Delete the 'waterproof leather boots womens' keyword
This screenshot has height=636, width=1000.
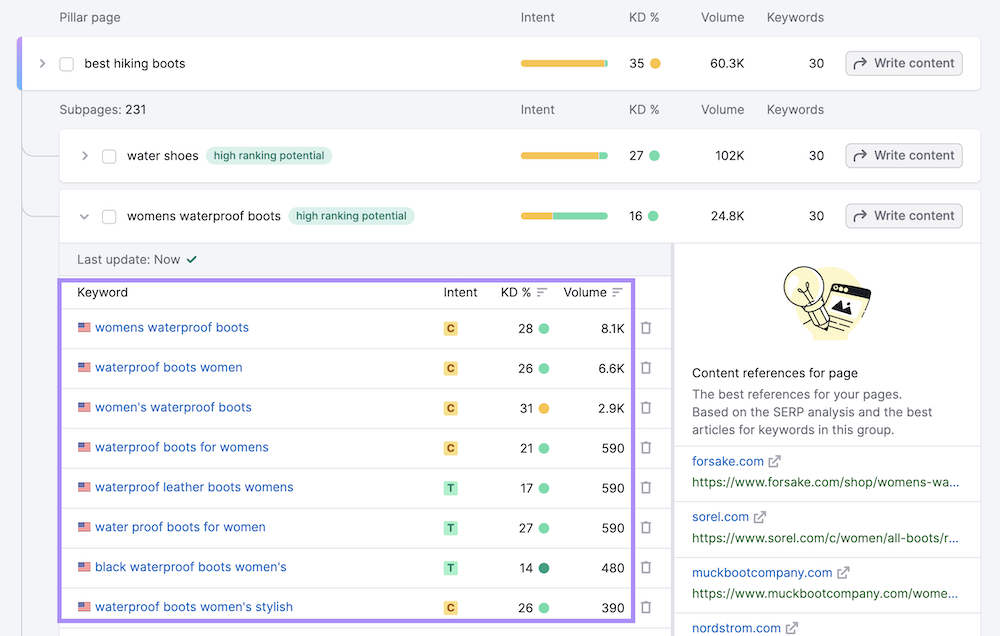(x=646, y=488)
